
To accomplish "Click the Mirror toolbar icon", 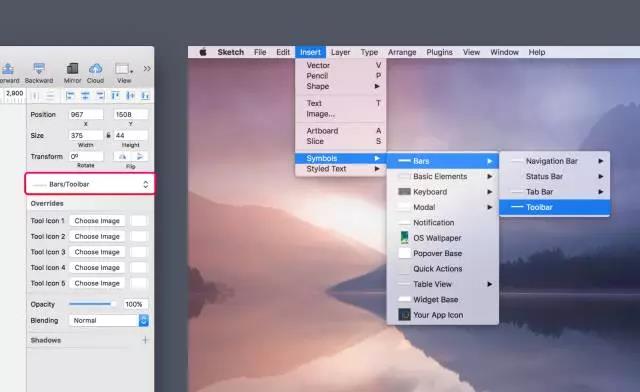I will [72, 68].
